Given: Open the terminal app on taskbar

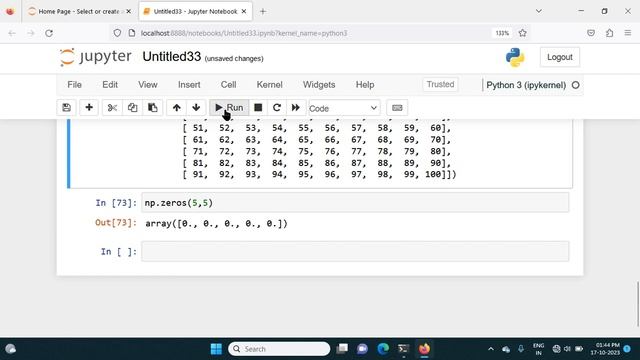Looking at the screenshot, I should [403, 349].
